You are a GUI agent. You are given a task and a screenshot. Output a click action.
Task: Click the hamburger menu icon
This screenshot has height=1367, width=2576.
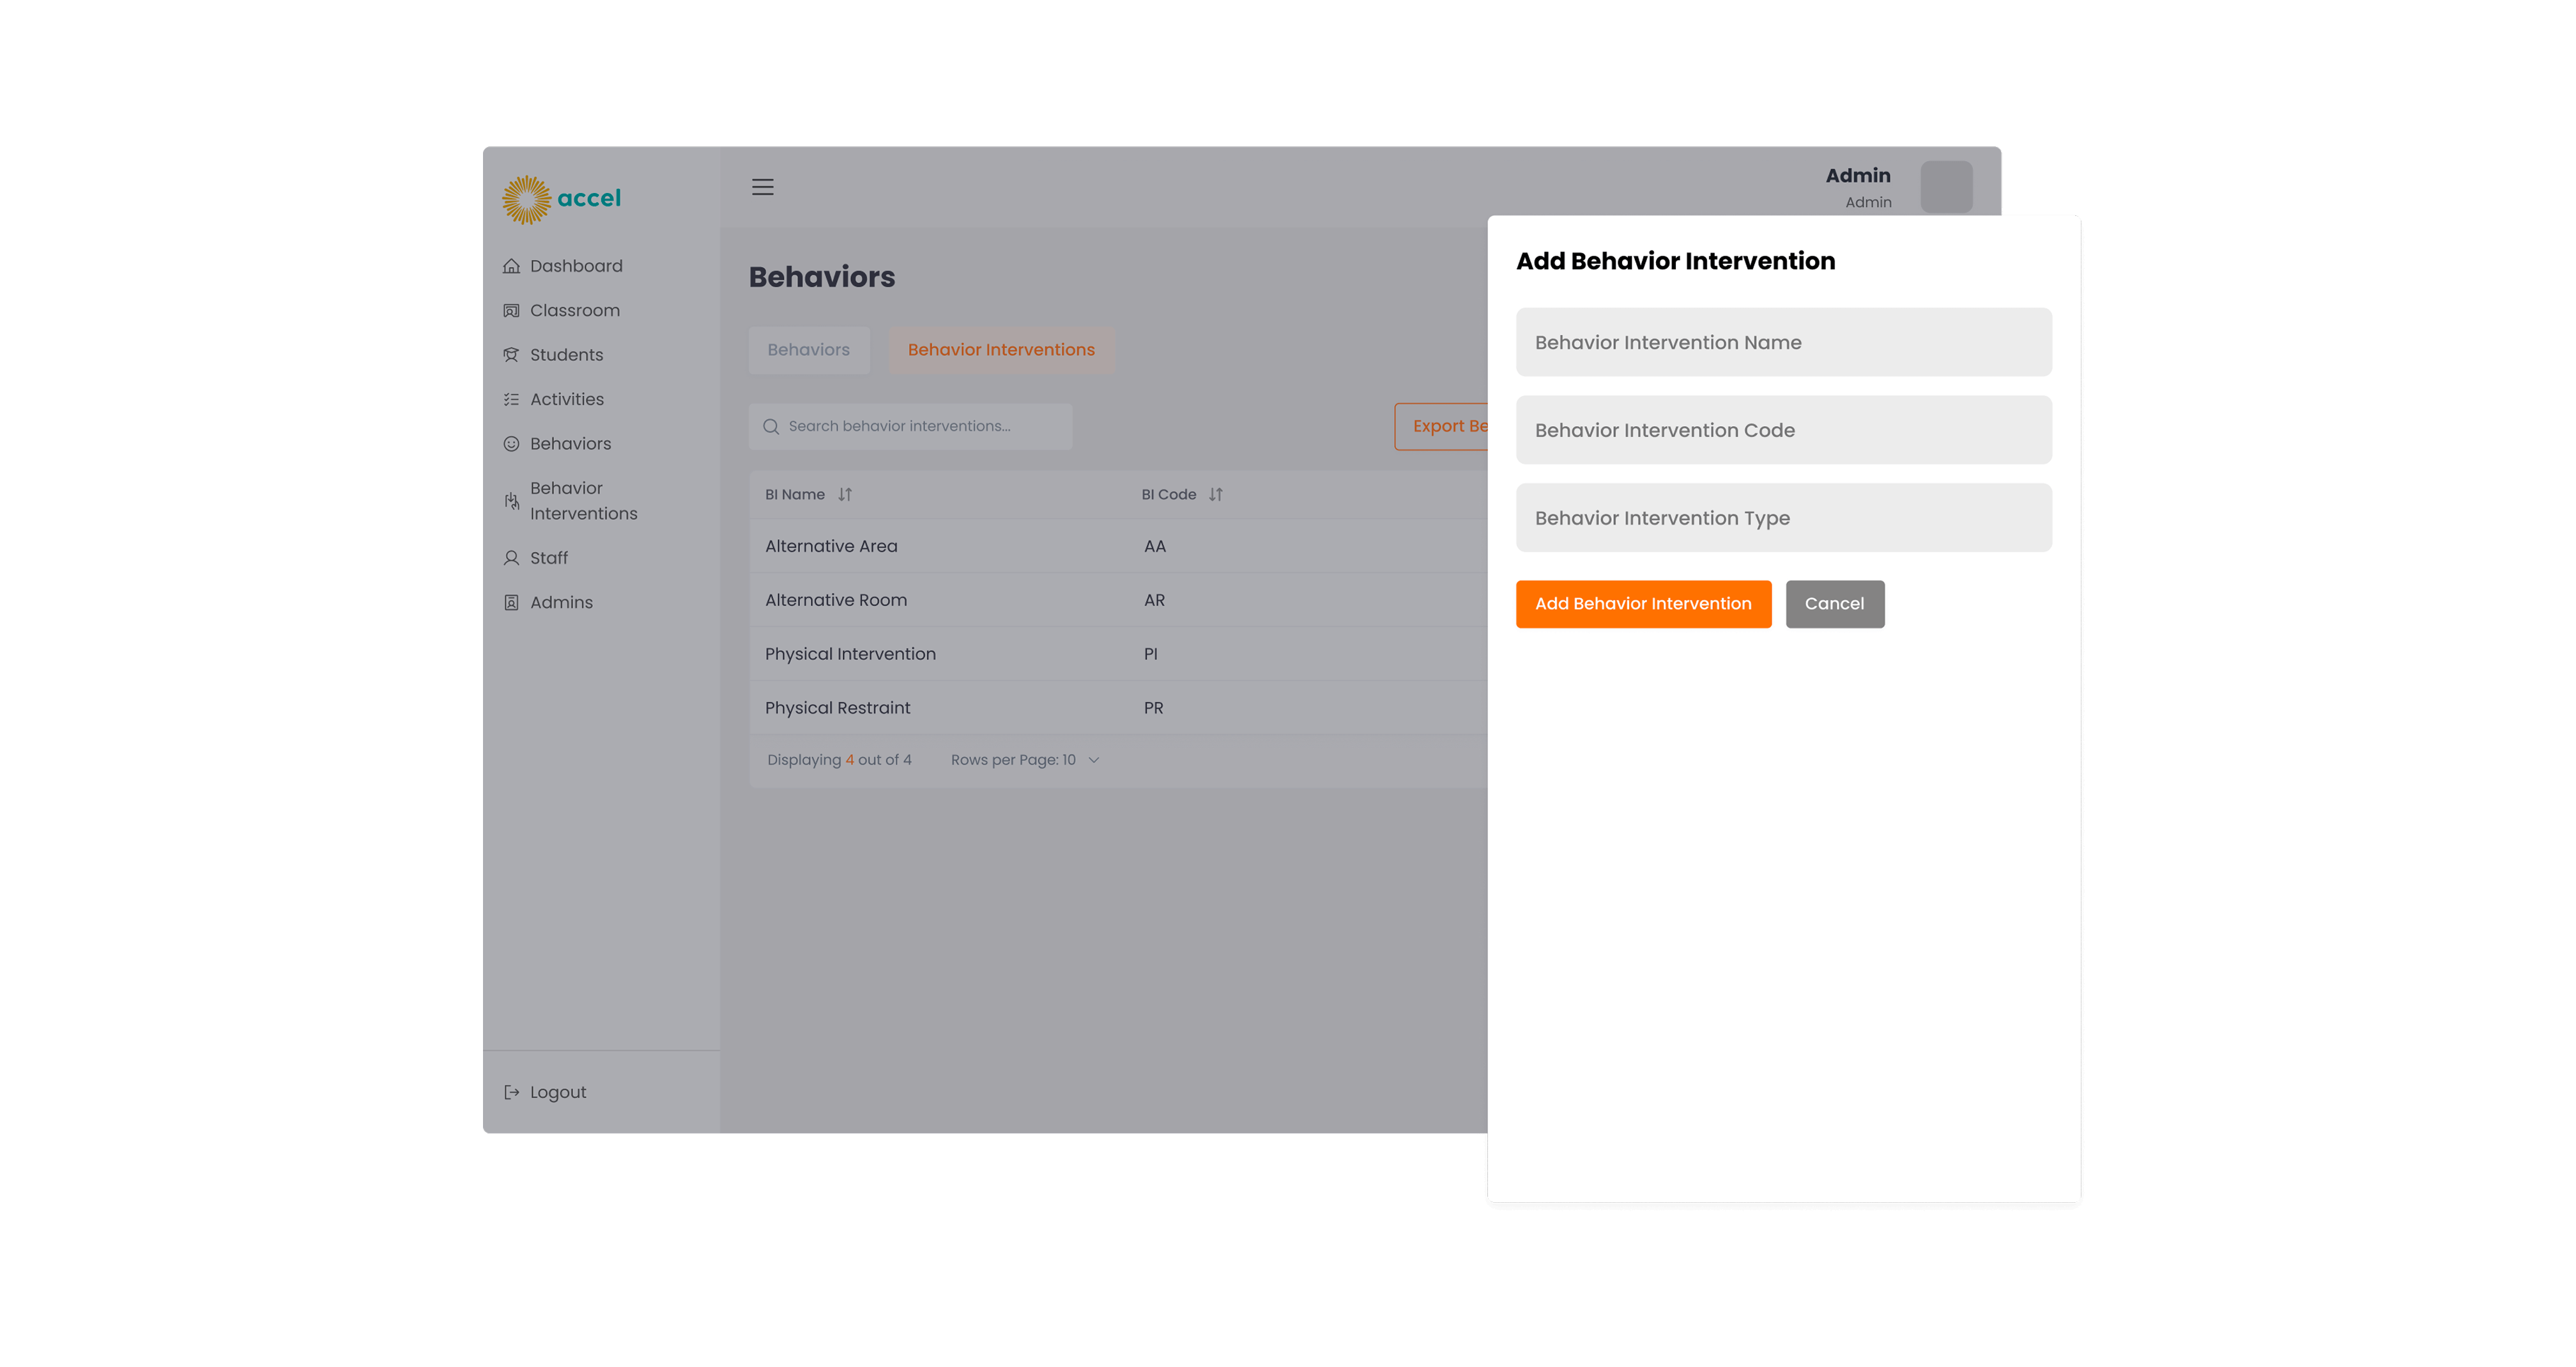point(762,187)
